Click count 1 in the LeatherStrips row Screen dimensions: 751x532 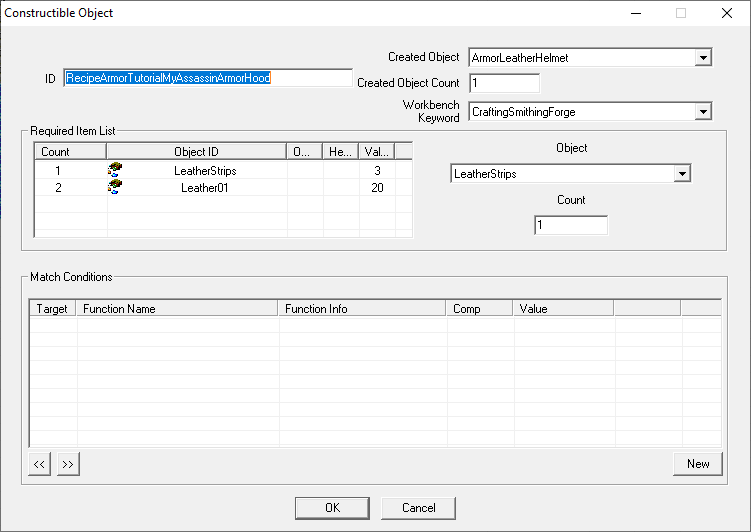pos(58,170)
